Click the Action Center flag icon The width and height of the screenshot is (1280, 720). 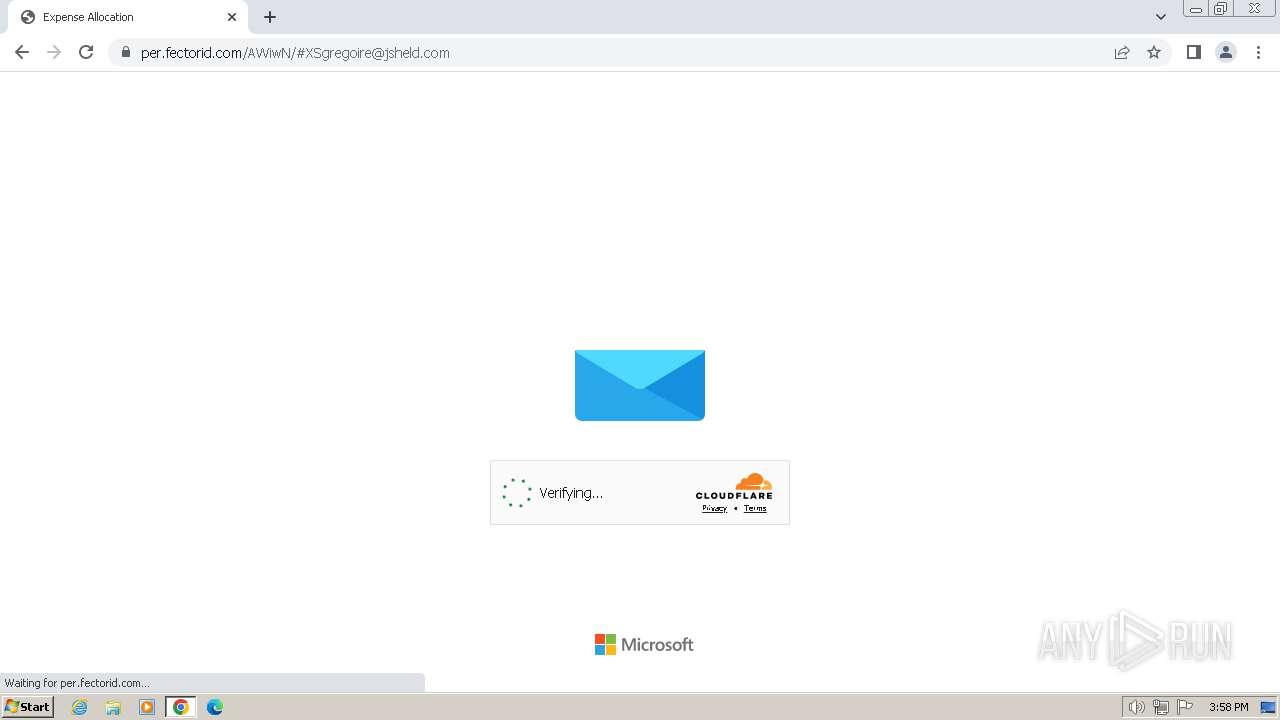[1185, 707]
